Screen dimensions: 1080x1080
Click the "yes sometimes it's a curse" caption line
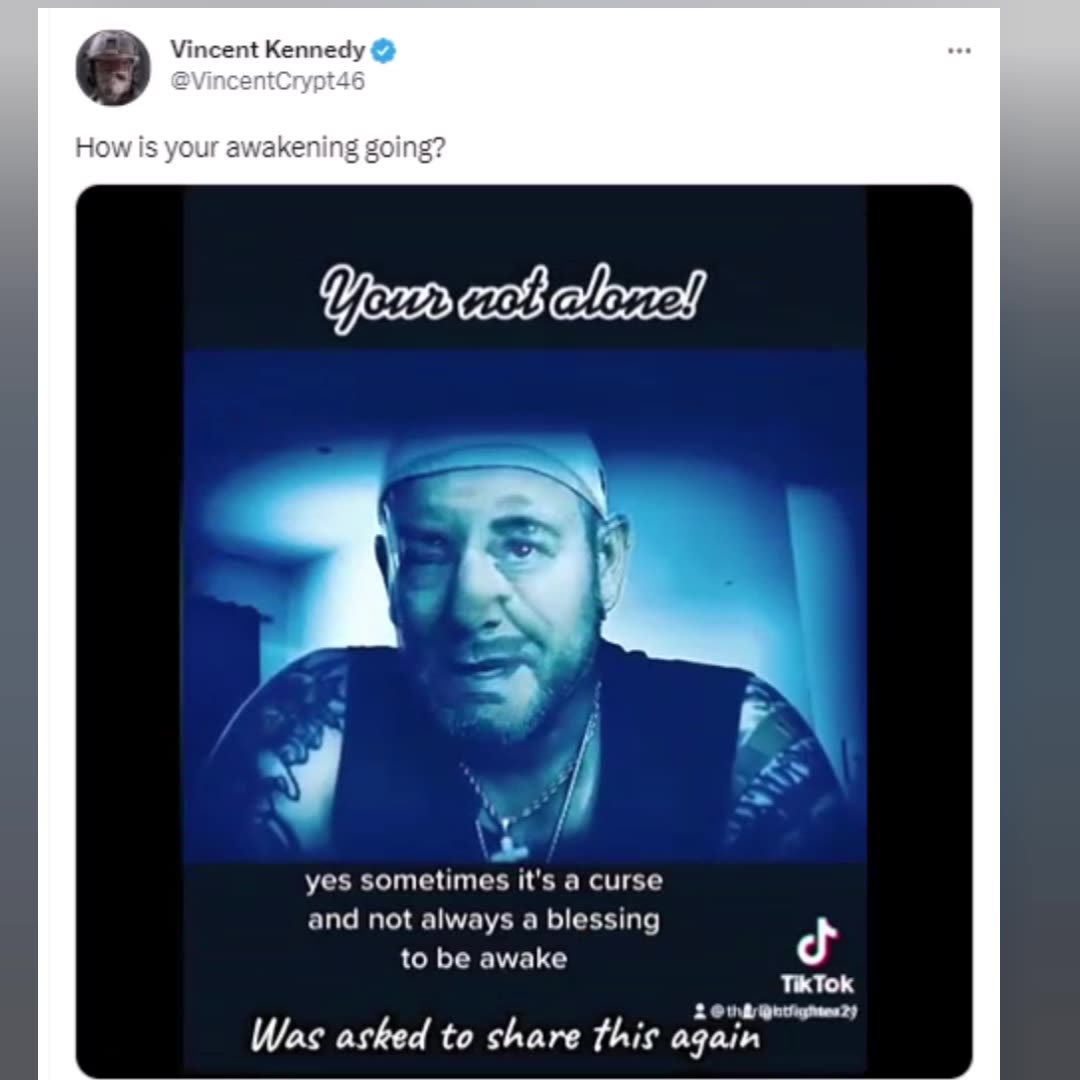point(484,881)
